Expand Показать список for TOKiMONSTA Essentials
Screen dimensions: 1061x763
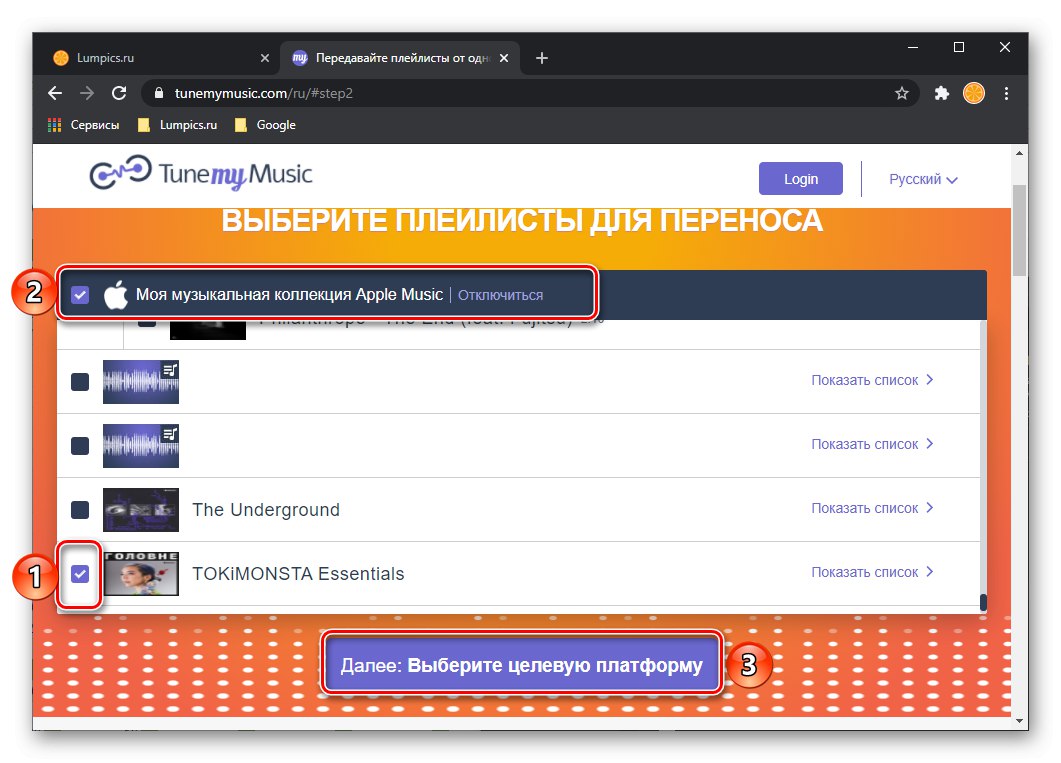(872, 572)
